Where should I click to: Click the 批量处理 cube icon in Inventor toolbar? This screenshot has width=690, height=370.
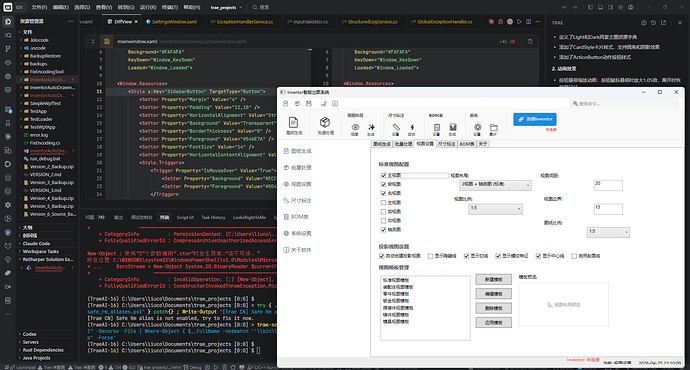pyautogui.click(x=325, y=122)
